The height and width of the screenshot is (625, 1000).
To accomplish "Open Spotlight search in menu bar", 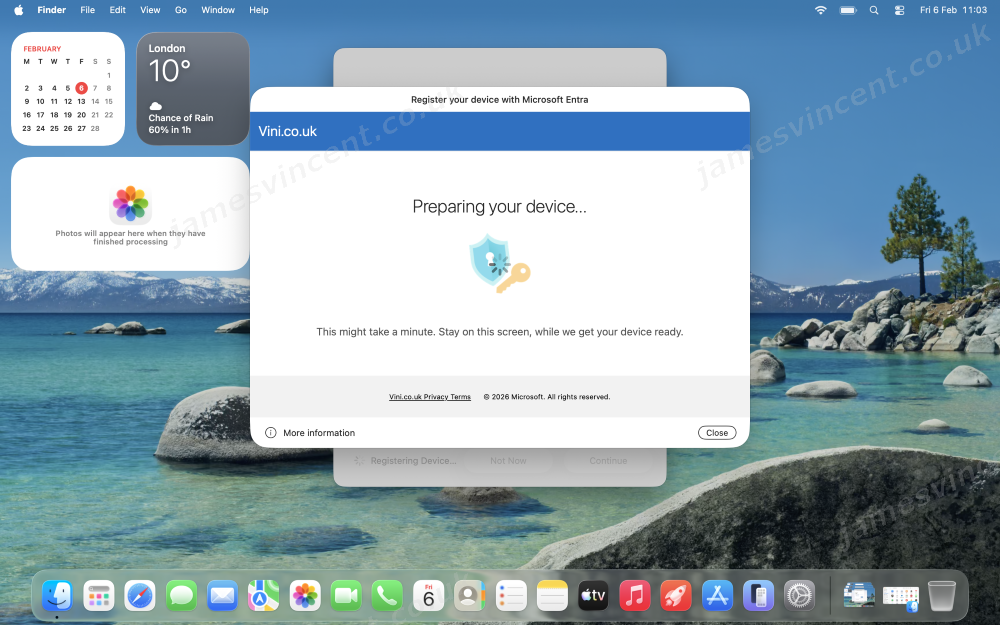I will point(874,10).
